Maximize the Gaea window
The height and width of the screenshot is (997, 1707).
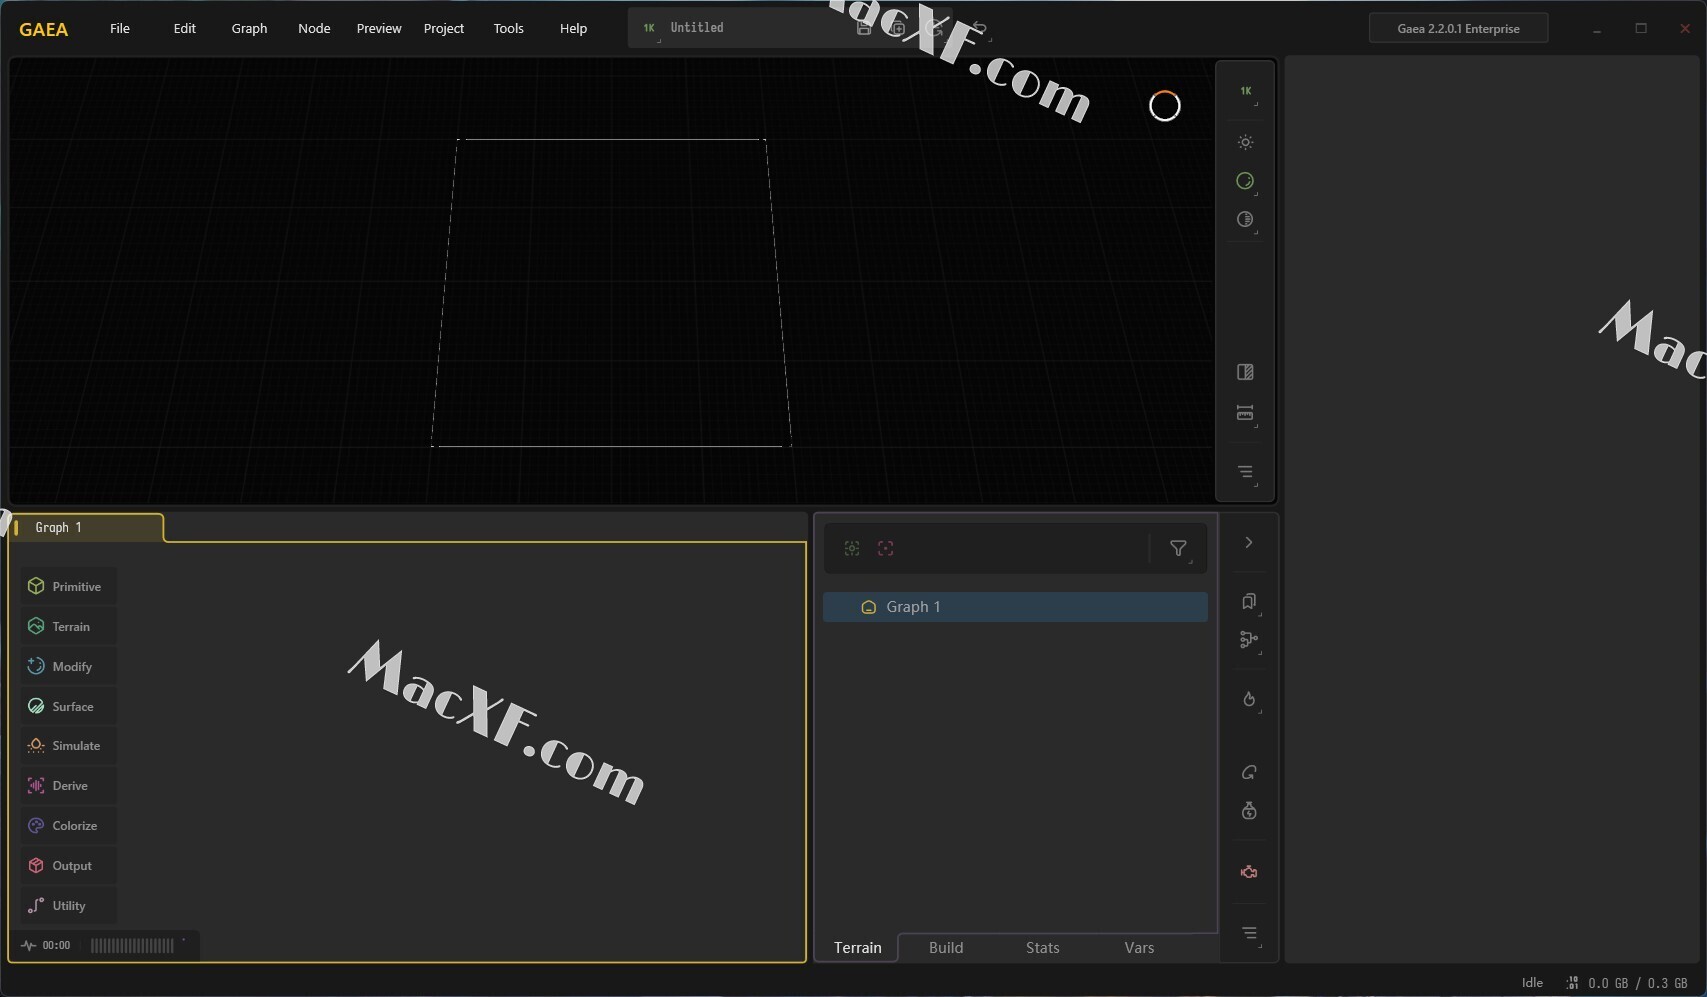pyautogui.click(x=1641, y=28)
